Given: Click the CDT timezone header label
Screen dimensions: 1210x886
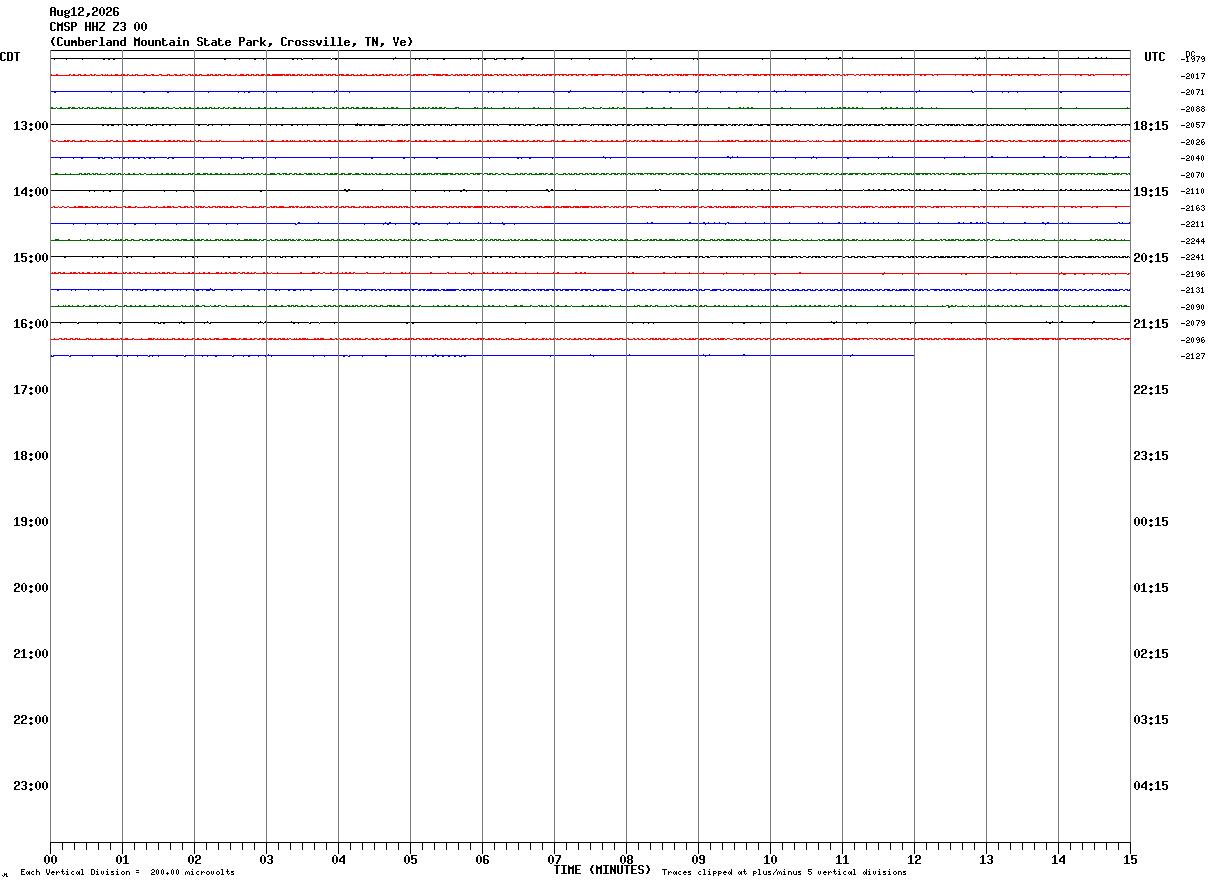Looking at the screenshot, I should 10,57.
